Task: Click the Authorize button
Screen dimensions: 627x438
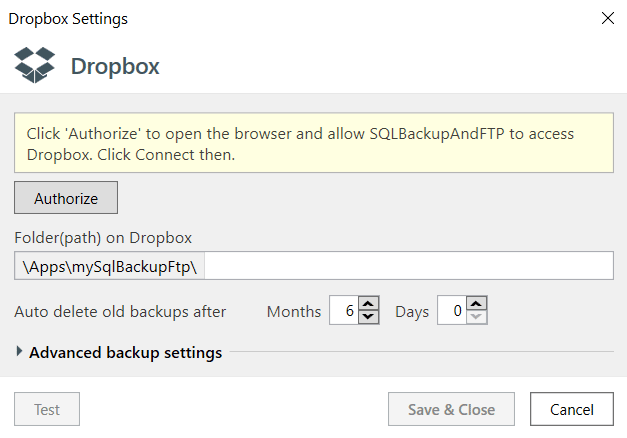Action: (x=66, y=198)
